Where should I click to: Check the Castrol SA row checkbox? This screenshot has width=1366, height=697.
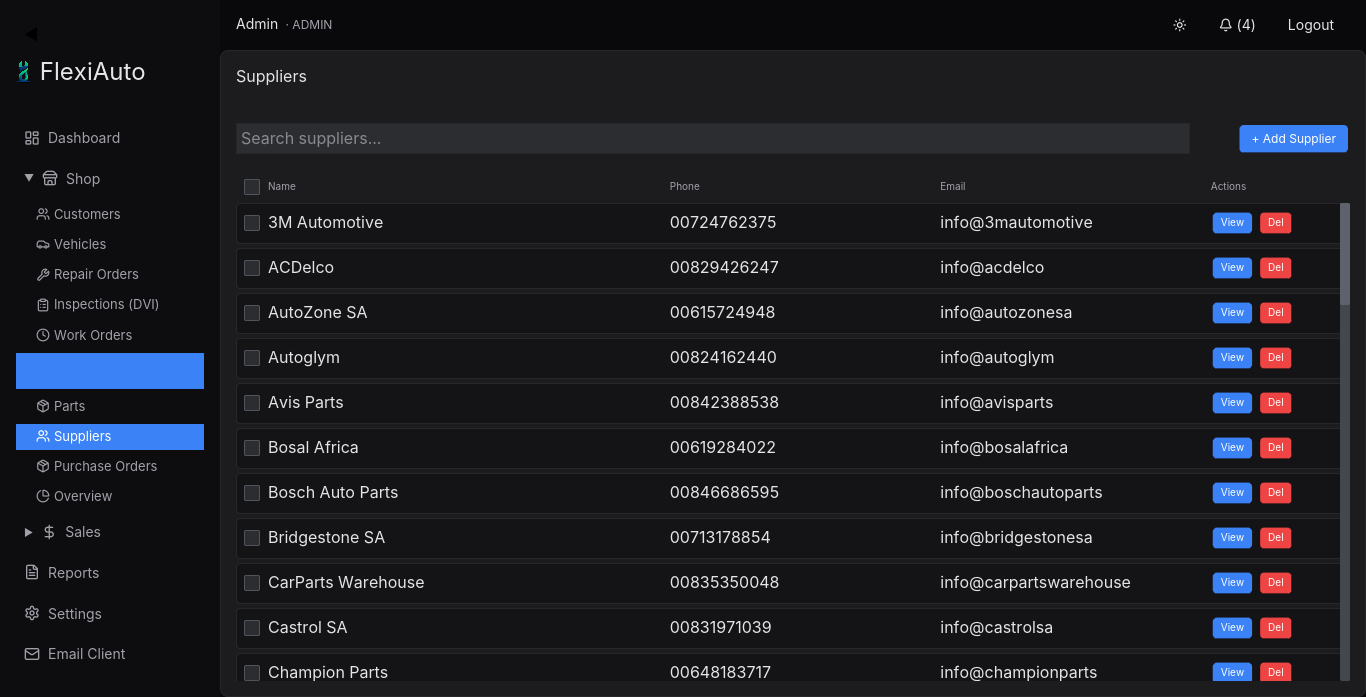click(252, 628)
